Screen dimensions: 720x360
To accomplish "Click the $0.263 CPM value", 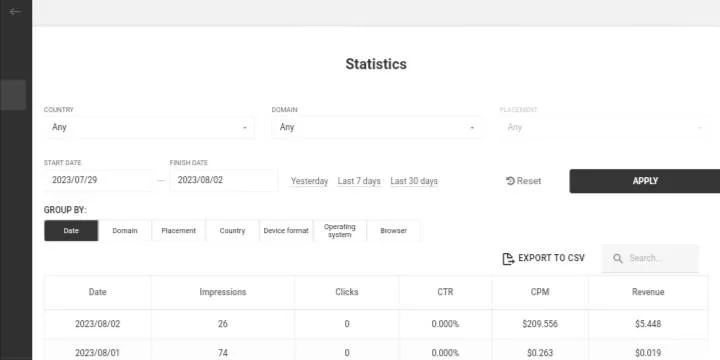I will pyautogui.click(x=540, y=353).
